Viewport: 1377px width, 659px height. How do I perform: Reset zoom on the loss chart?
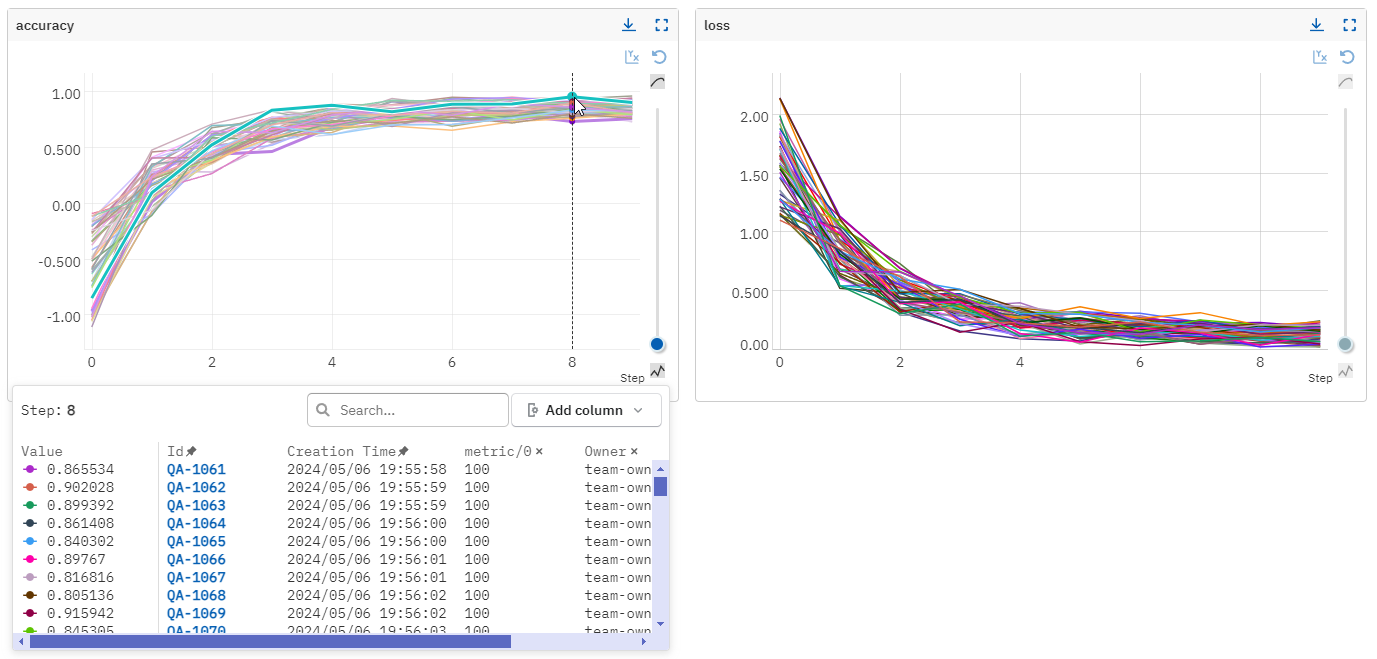coord(1346,57)
